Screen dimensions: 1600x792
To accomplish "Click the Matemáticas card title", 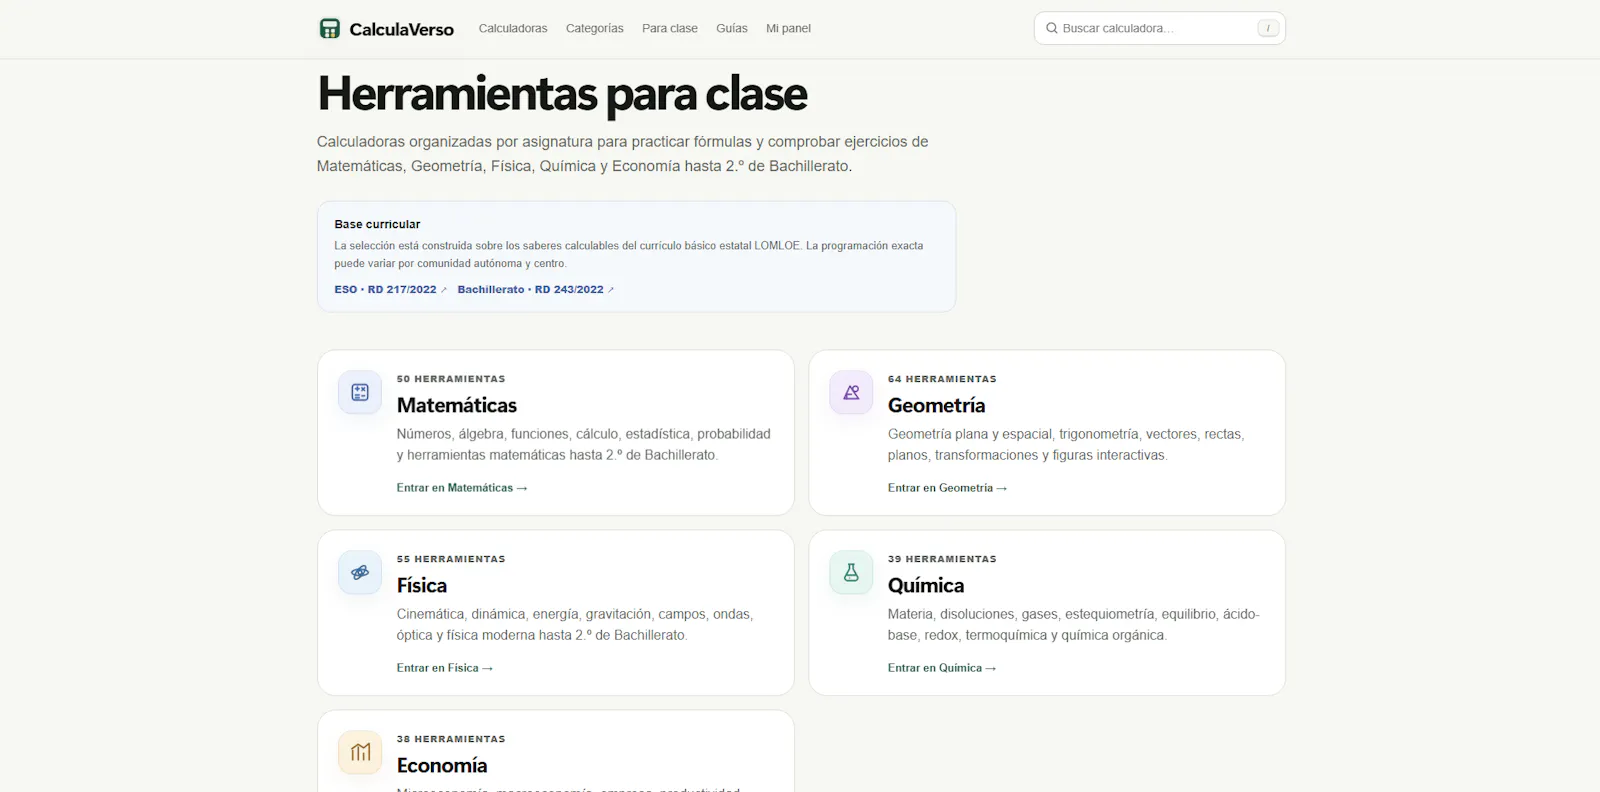I will pos(457,405).
